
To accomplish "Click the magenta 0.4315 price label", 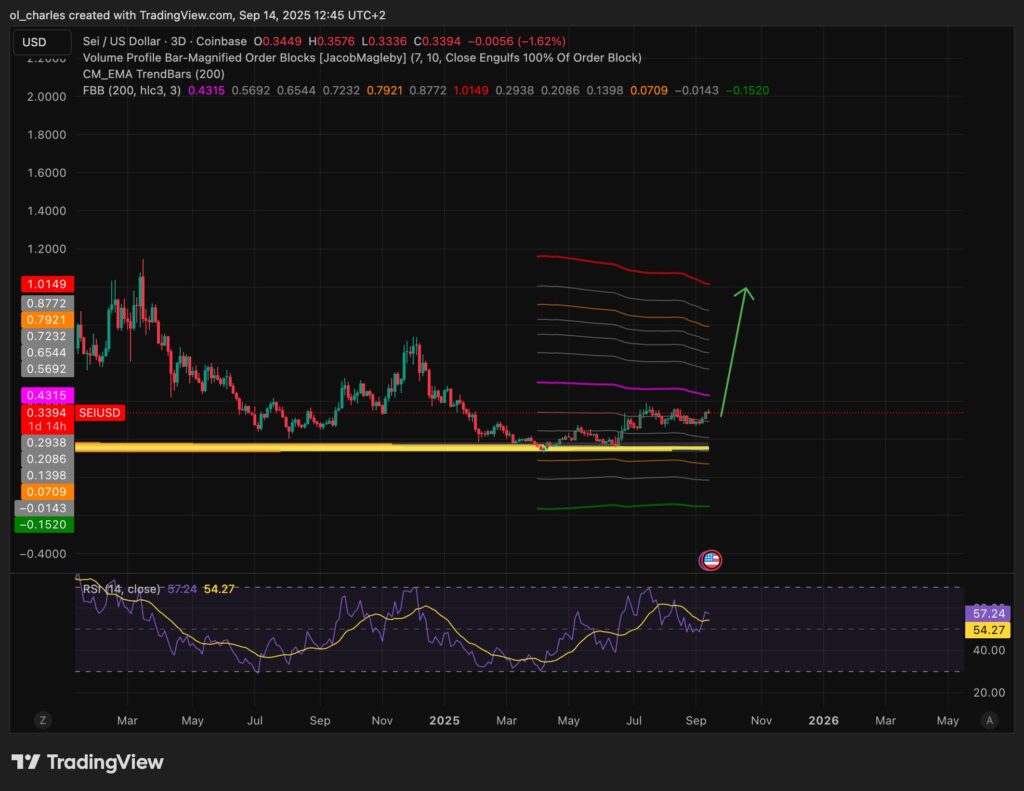I will (x=46, y=396).
